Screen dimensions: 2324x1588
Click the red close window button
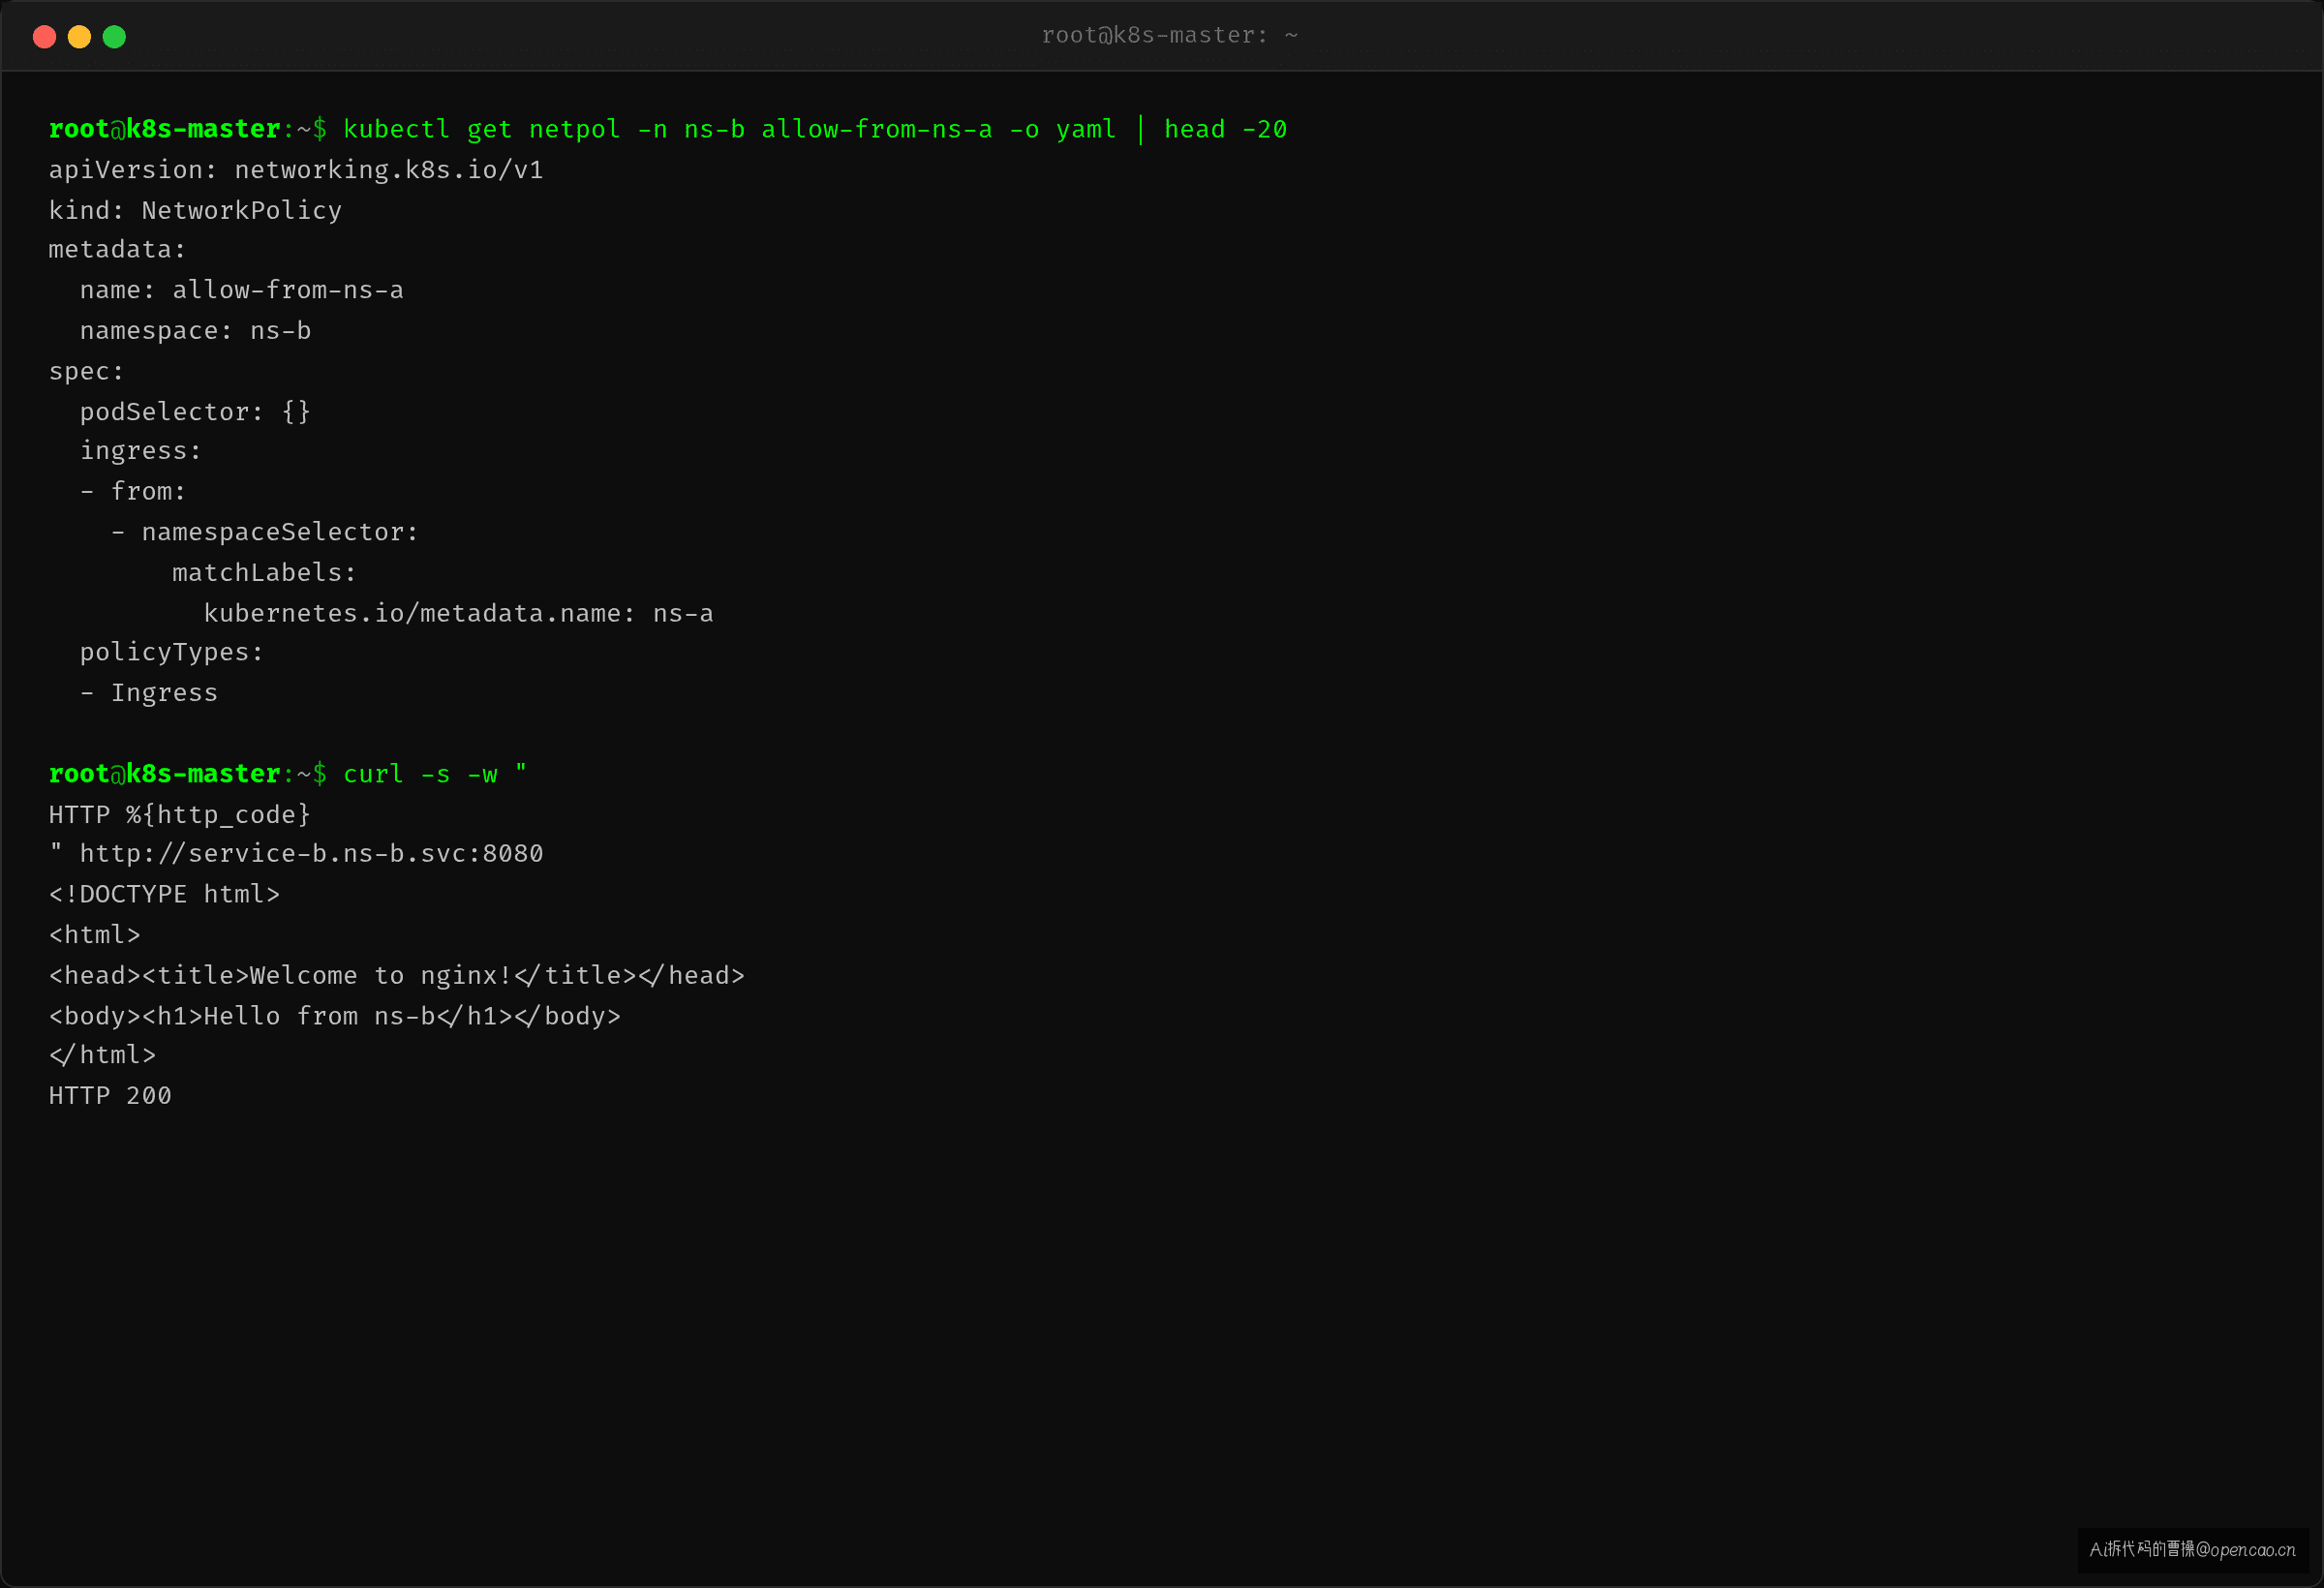tap(44, 37)
